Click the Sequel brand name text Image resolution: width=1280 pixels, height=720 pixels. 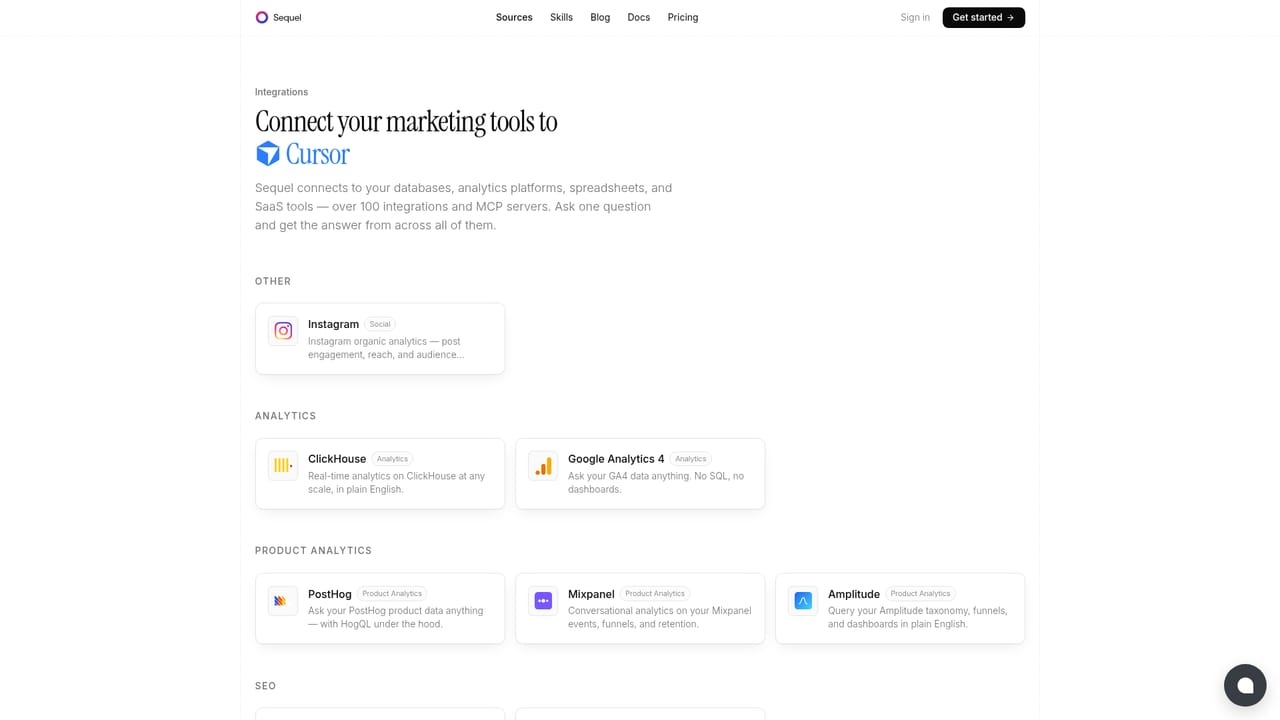pos(287,17)
